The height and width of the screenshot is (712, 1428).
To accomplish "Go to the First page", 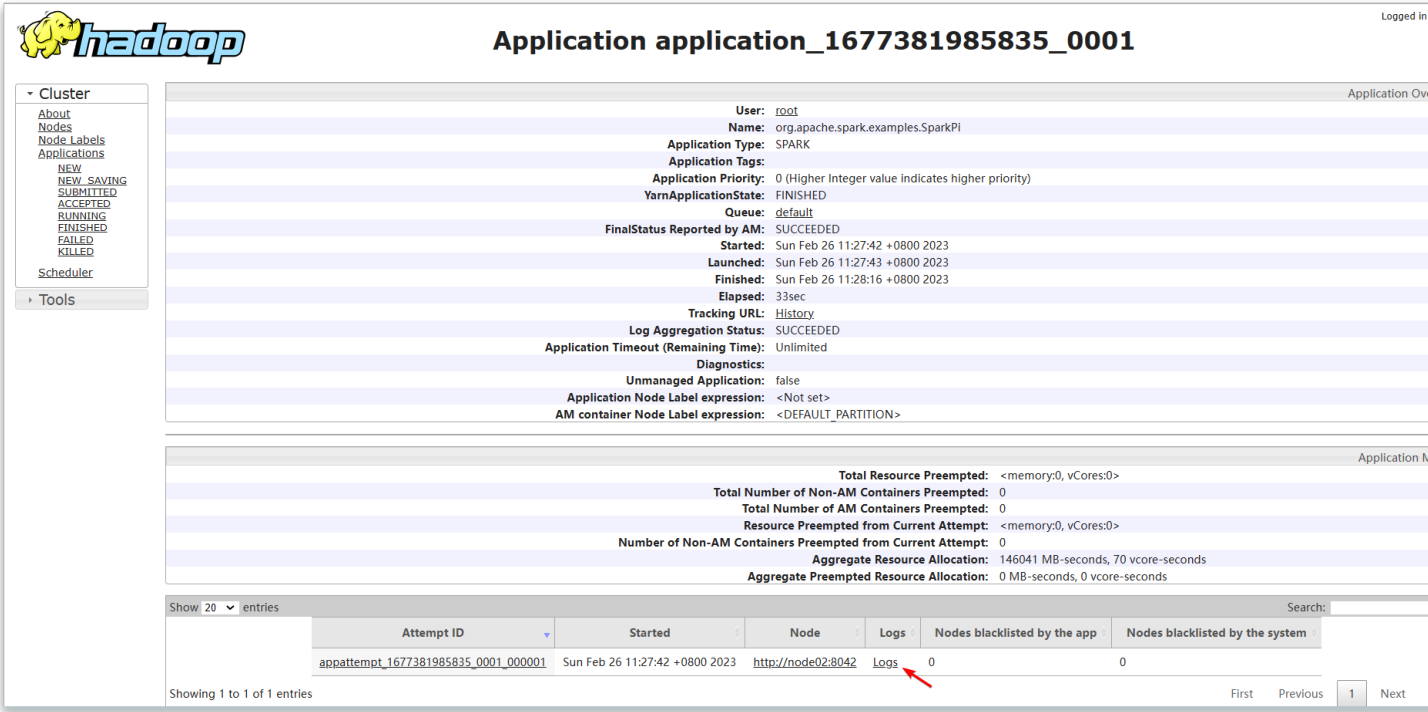I will pyautogui.click(x=1242, y=693).
